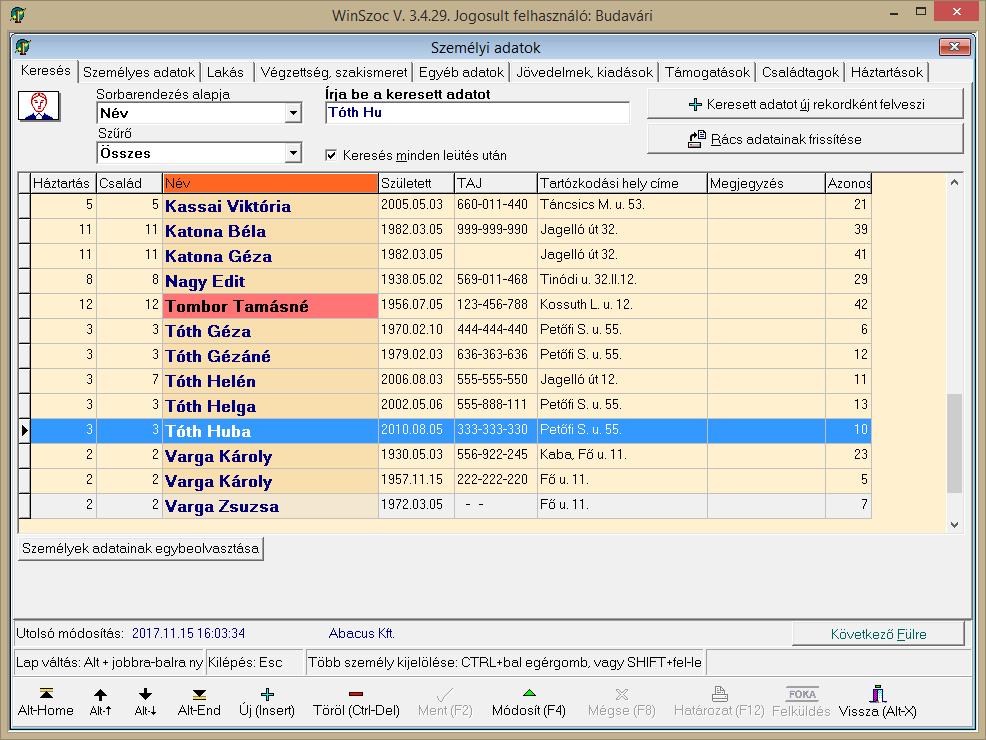
Task: Click the Család column header
Action: click(x=129, y=183)
